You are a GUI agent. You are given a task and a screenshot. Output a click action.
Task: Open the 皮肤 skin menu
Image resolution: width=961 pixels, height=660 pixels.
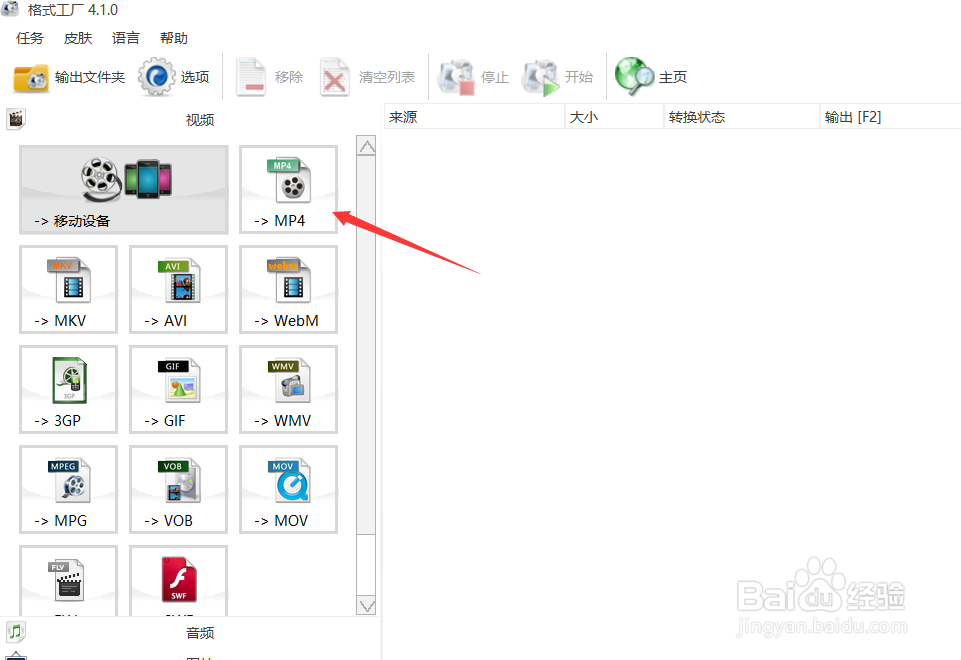(78, 38)
